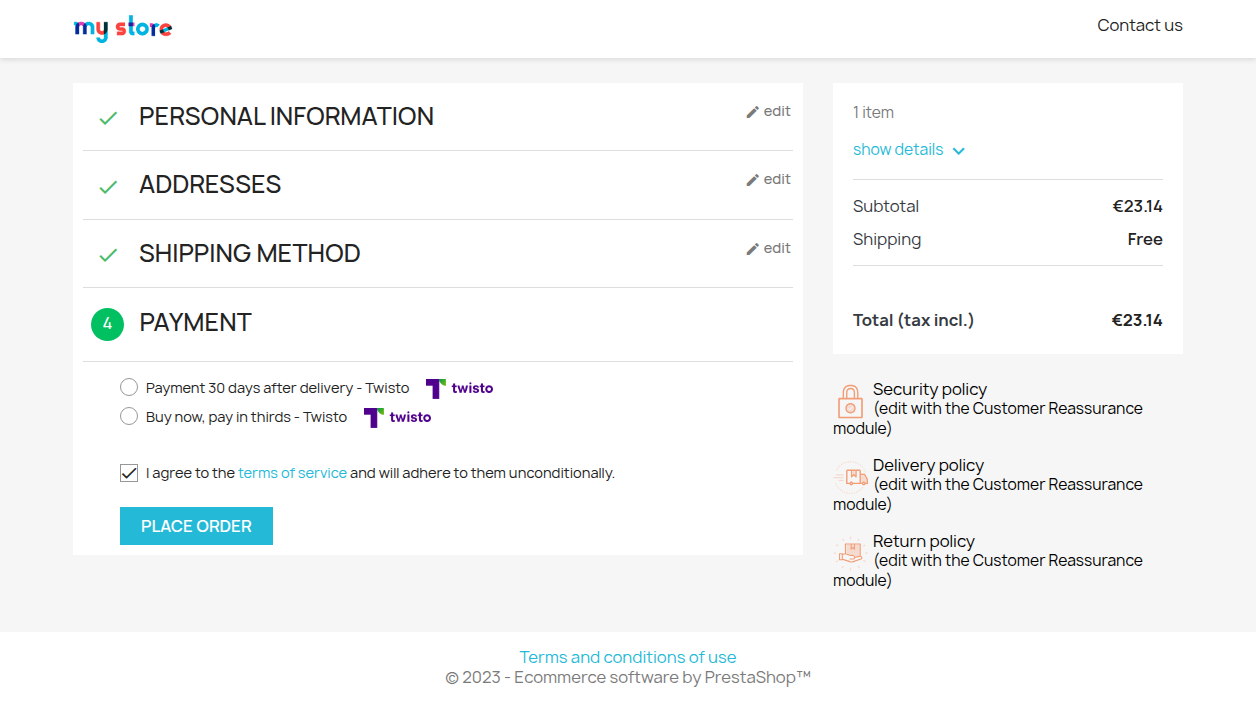Open Terms and conditions of use footer link
This screenshot has height=702, width=1256.
point(628,657)
